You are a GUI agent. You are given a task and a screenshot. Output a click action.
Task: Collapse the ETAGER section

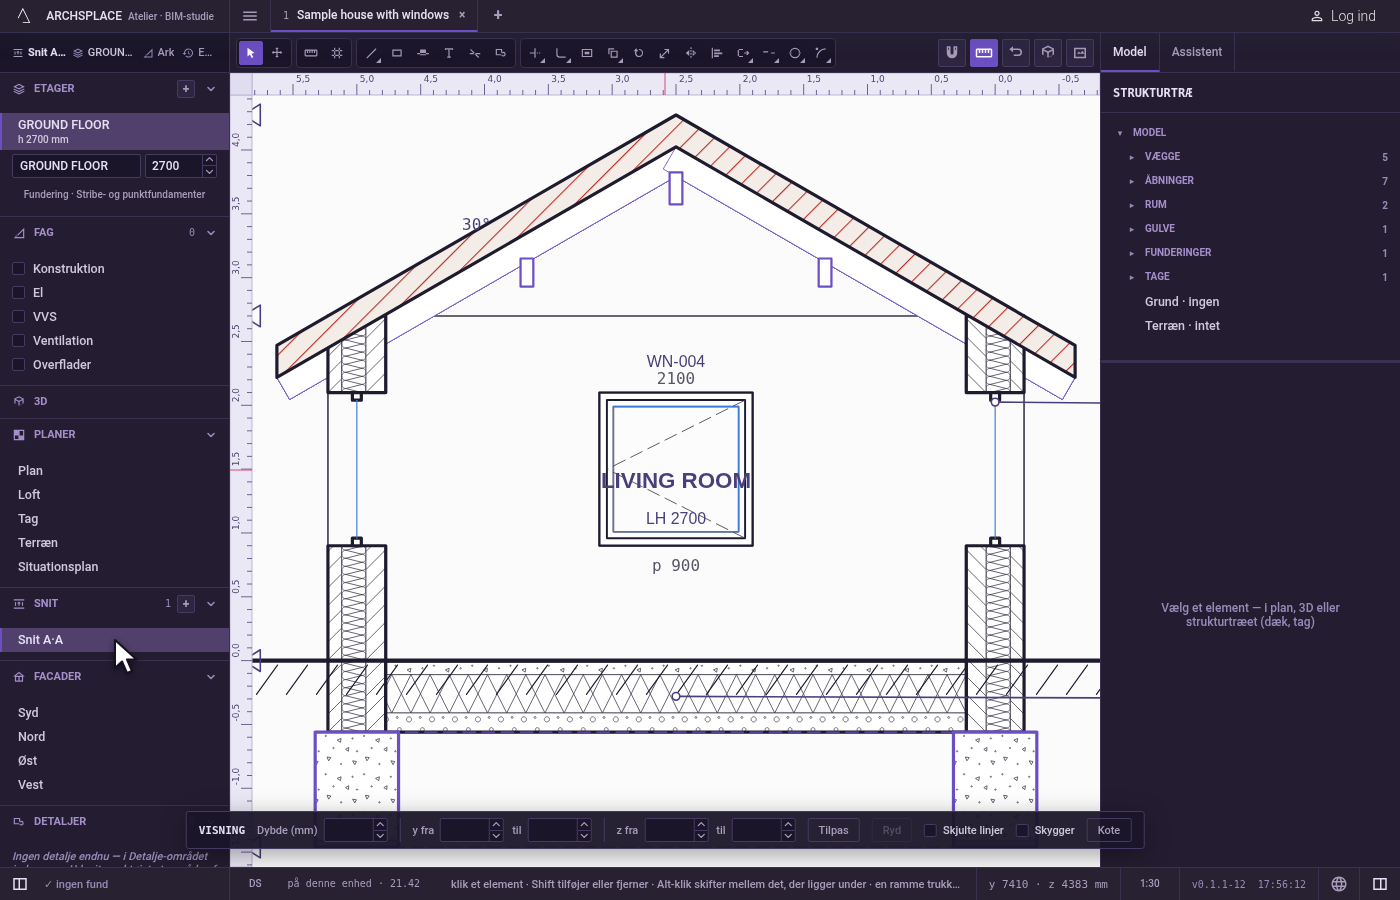click(x=211, y=89)
